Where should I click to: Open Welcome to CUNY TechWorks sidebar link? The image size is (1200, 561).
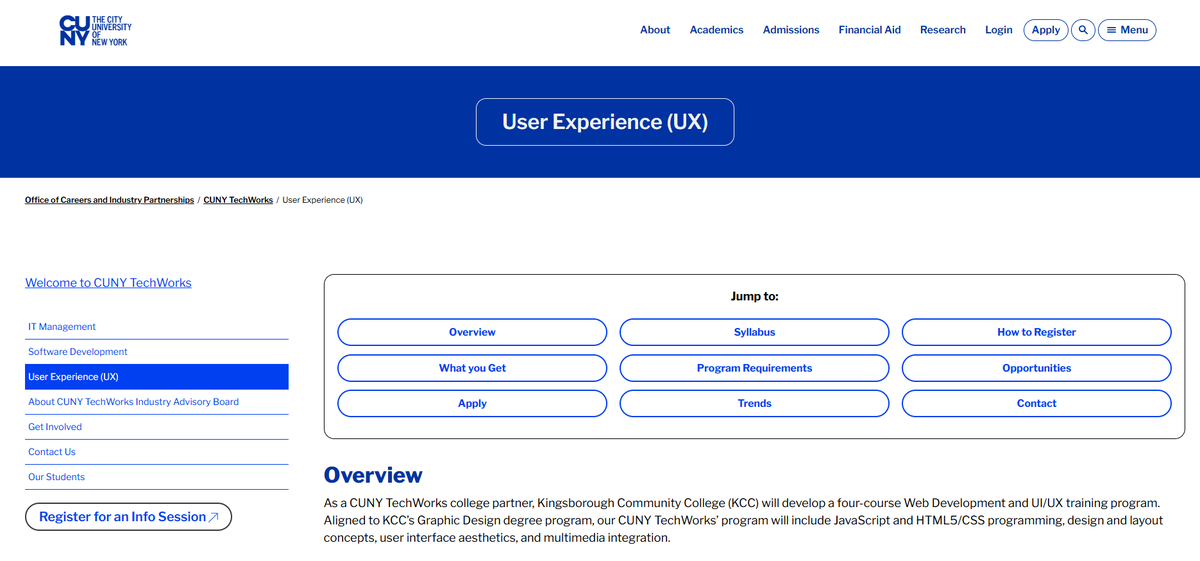[108, 283]
